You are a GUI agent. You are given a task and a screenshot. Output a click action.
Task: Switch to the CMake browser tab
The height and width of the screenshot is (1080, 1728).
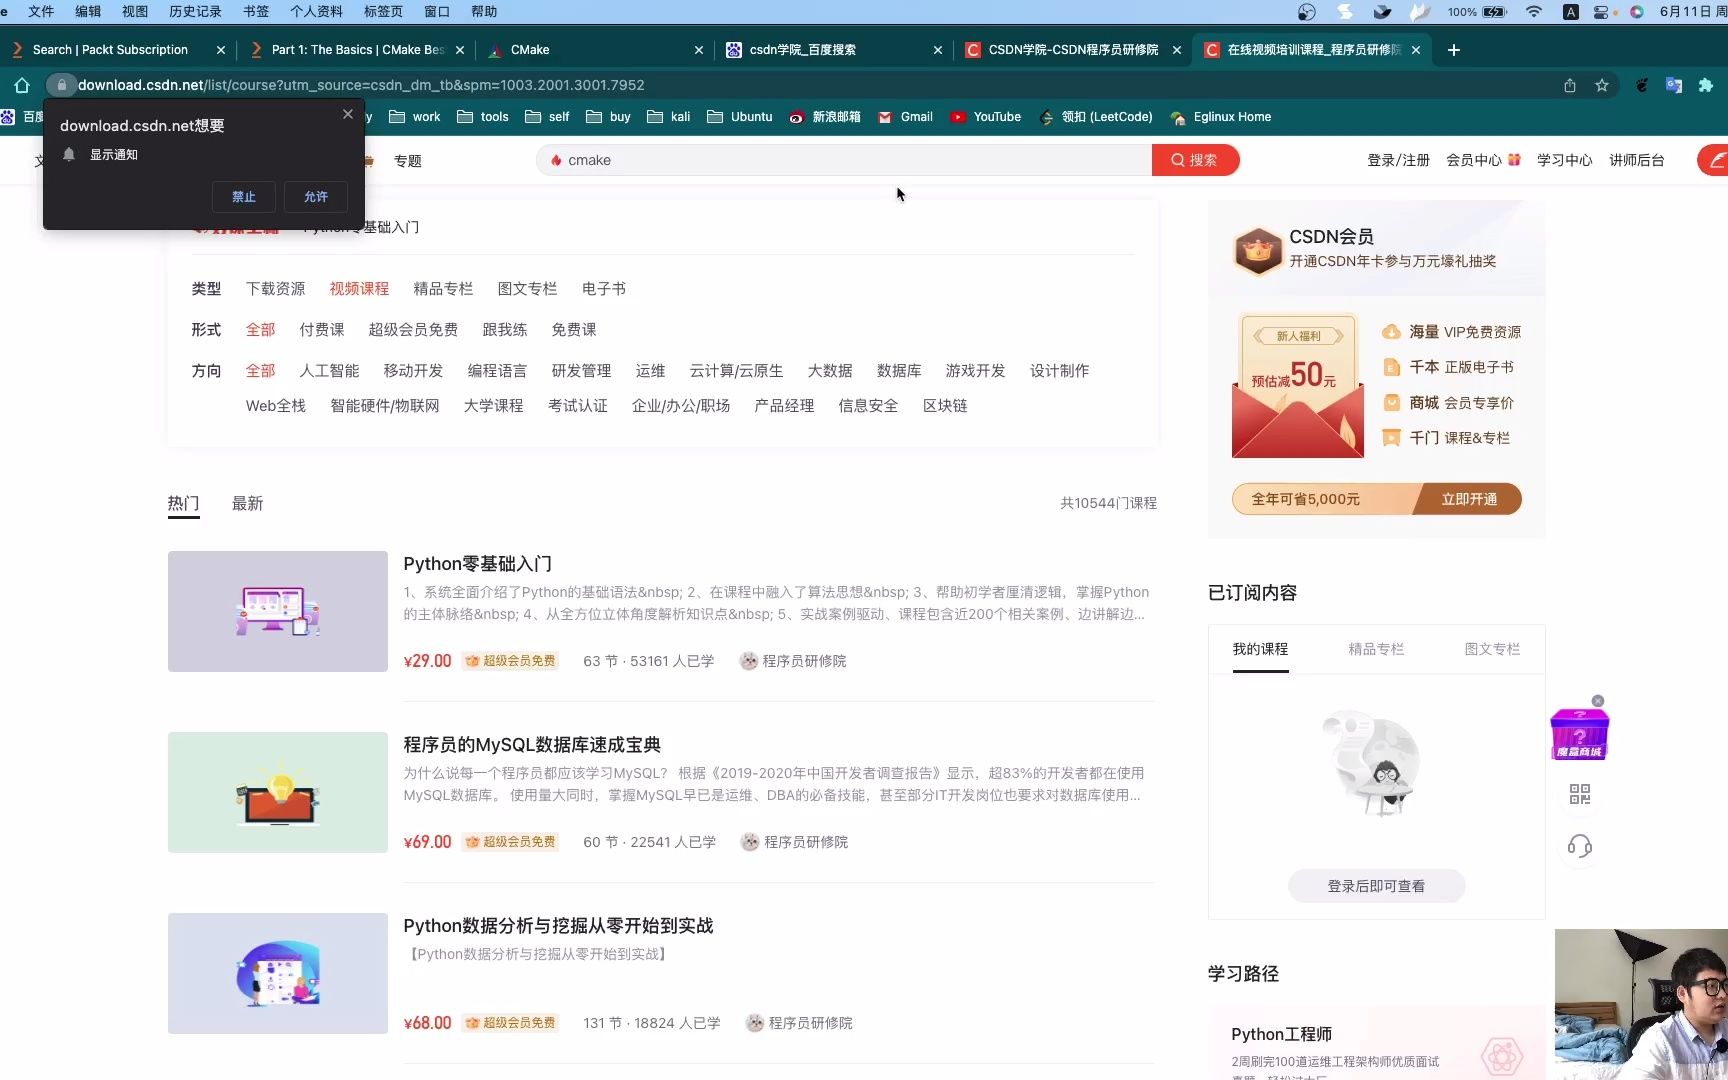(595, 50)
